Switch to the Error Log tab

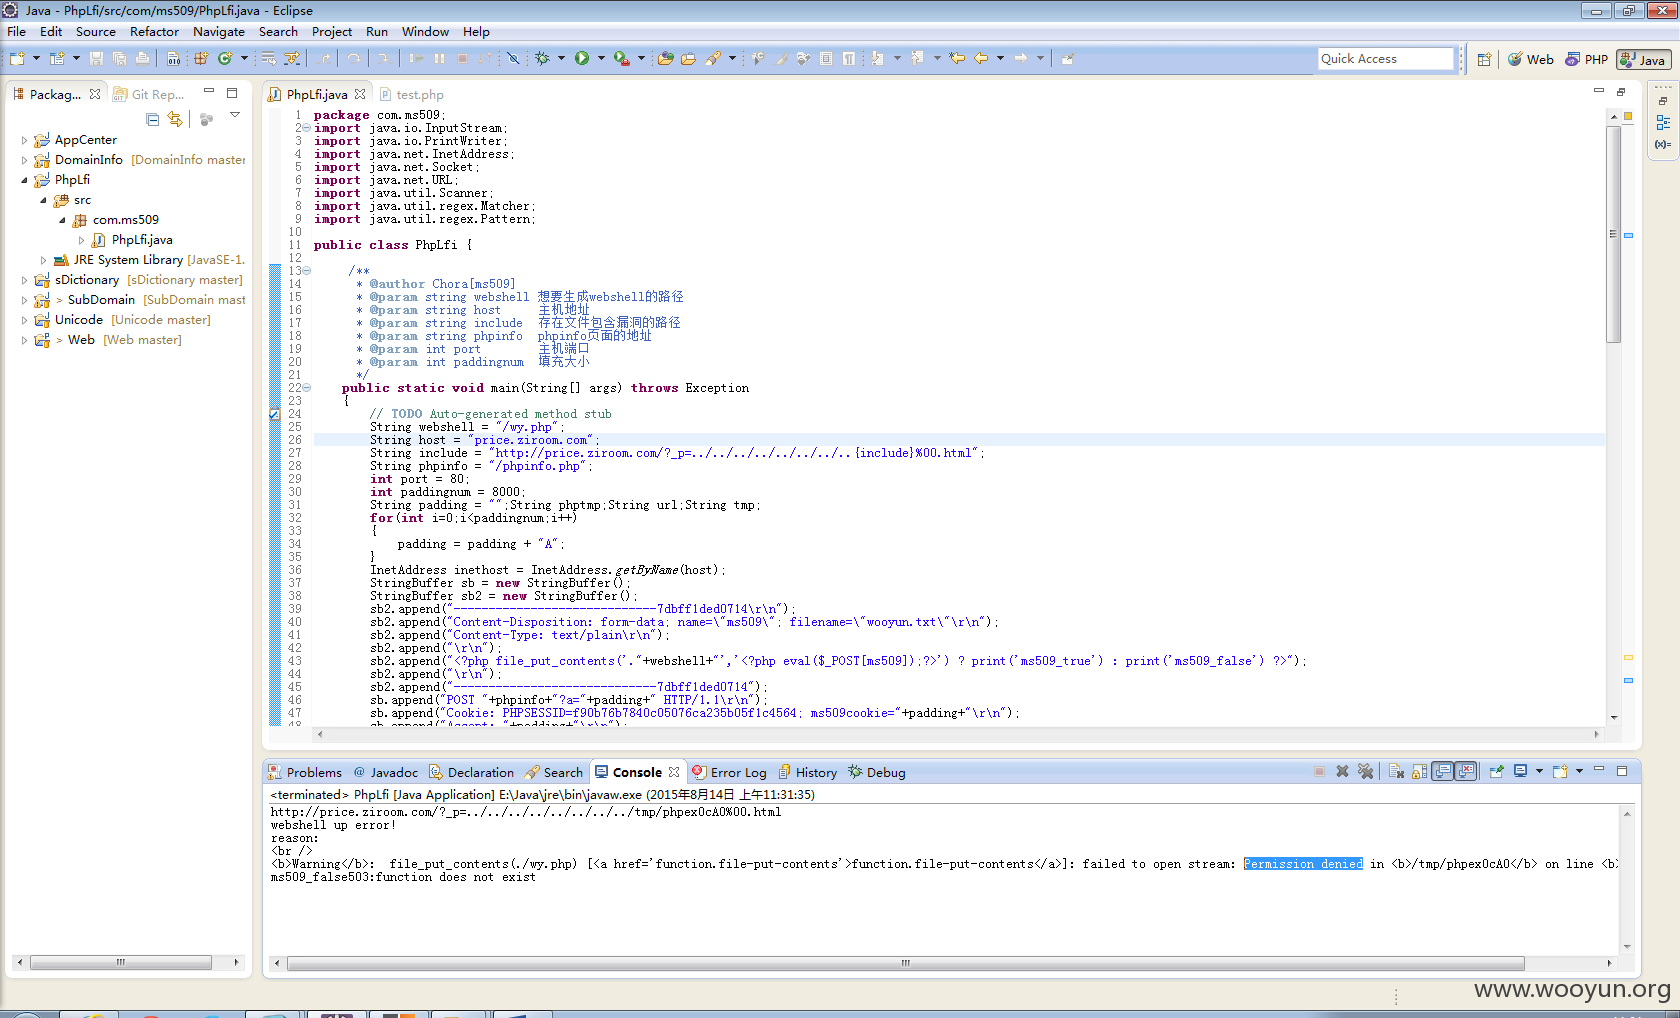729,772
